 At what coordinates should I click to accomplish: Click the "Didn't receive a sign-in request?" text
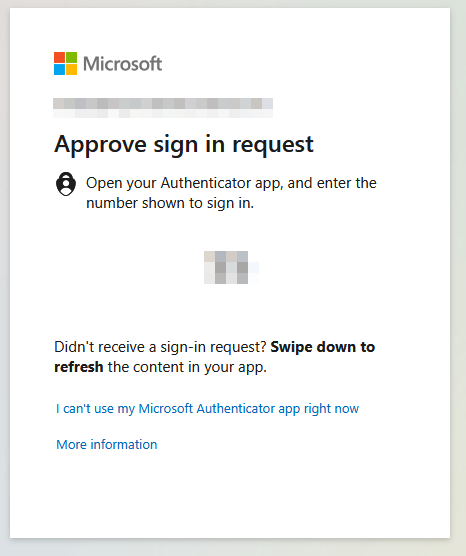point(160,347)
